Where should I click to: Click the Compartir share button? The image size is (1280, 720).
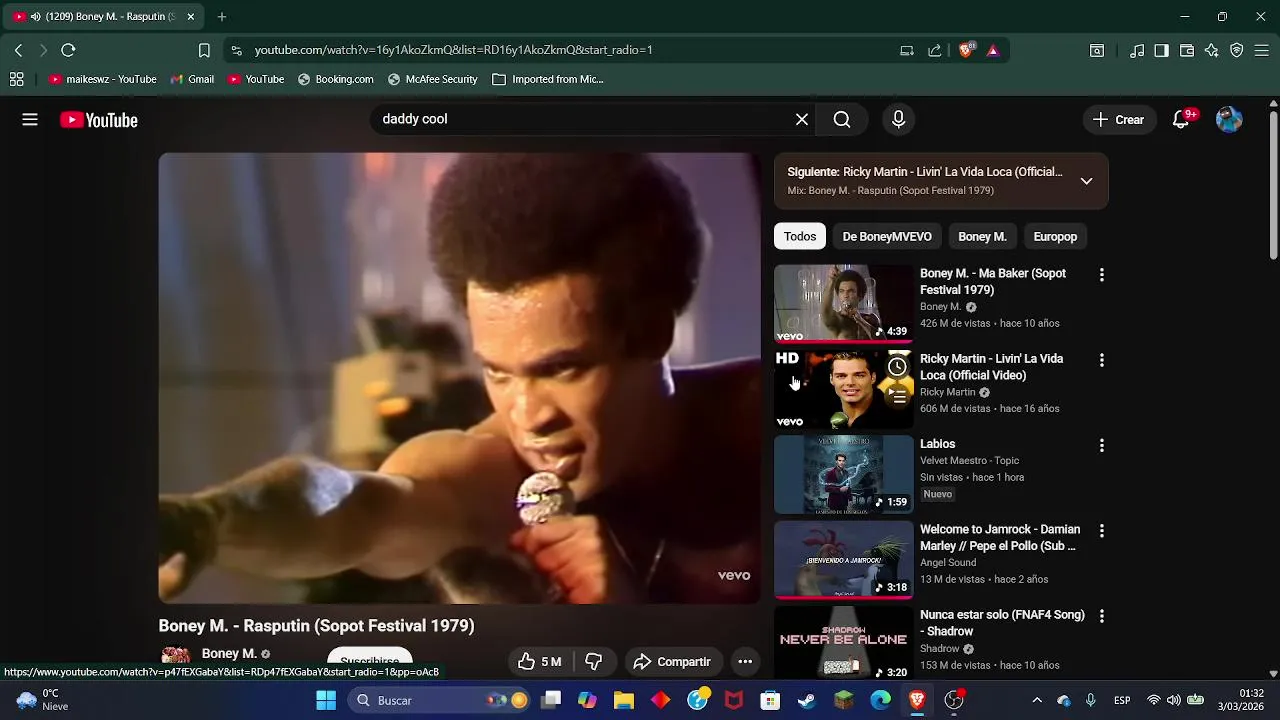[672, 662]
